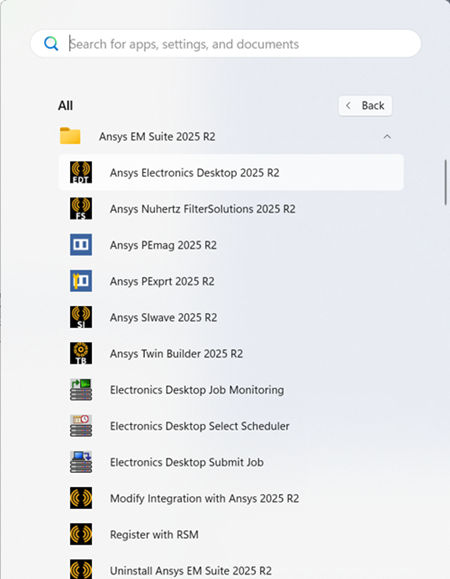This screenshot has width=450, height=579.
Task: Click the app list scrollbar thumb
Action: [446, 182]
